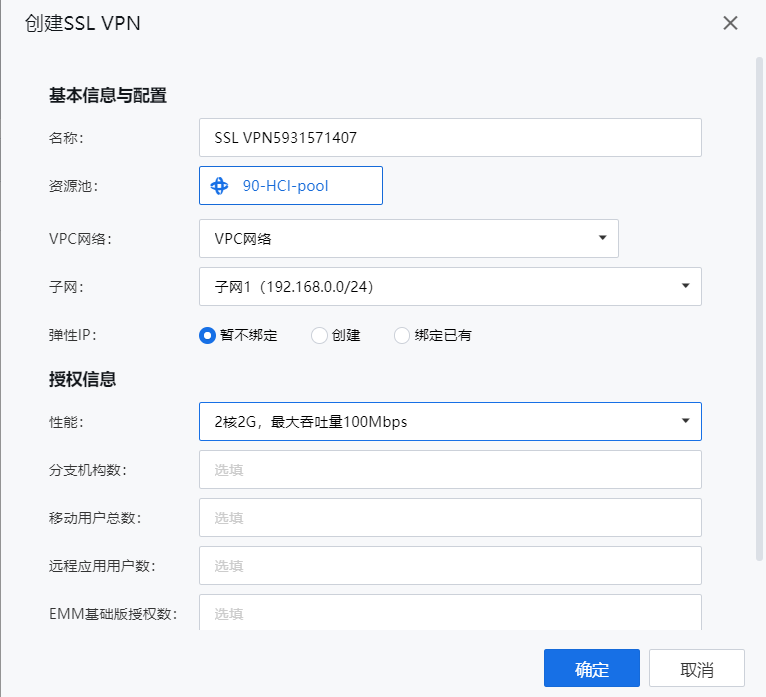766x697 pixels.
Task: Select the 绑定已有 radio option
Action: (402, 336)
